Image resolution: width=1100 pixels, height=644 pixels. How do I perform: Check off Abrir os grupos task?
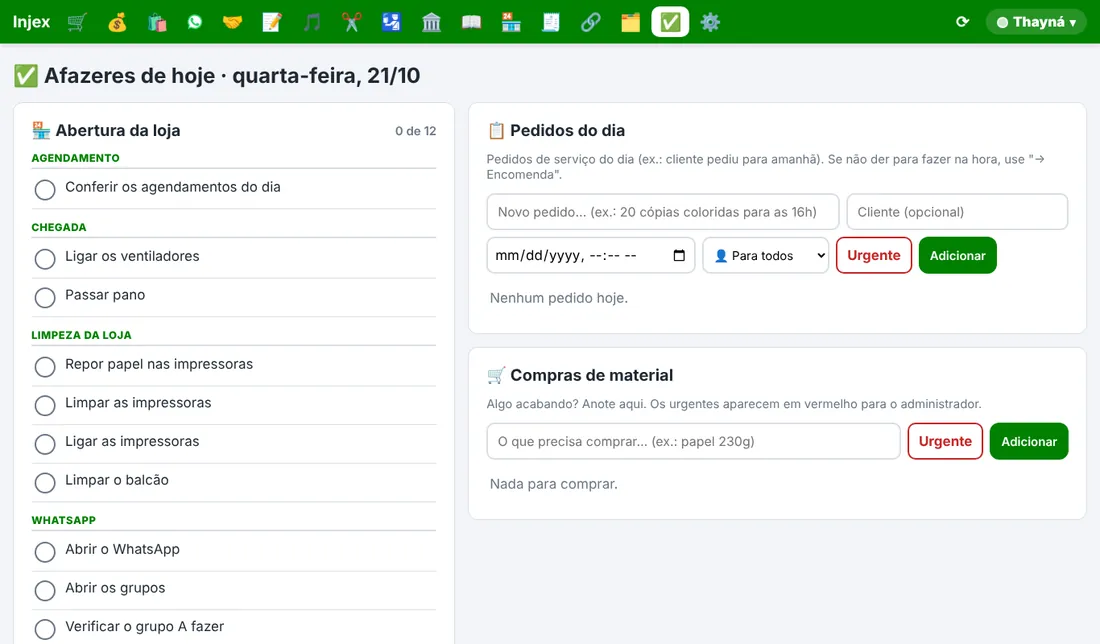pyautogui.click(x=45, y=591)
